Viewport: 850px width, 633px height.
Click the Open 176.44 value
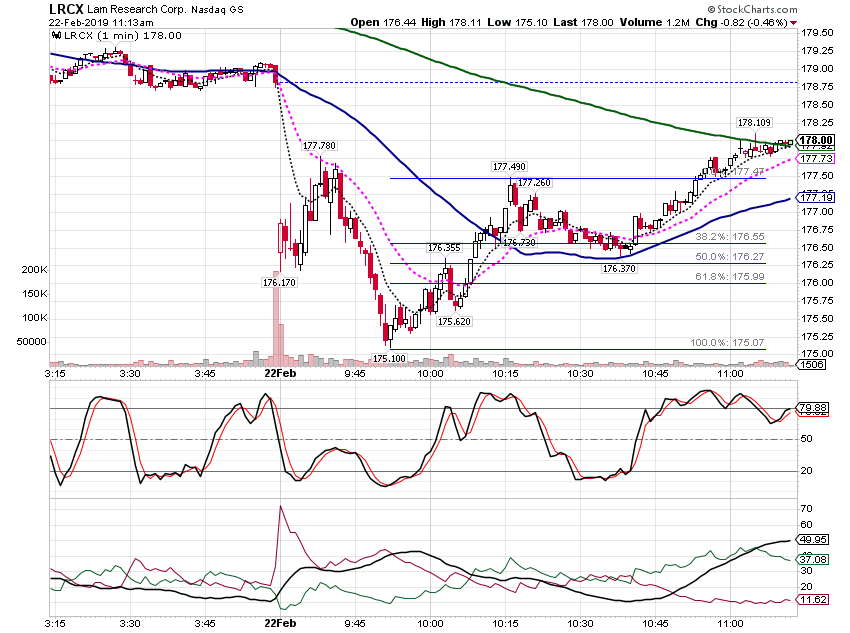383,22
